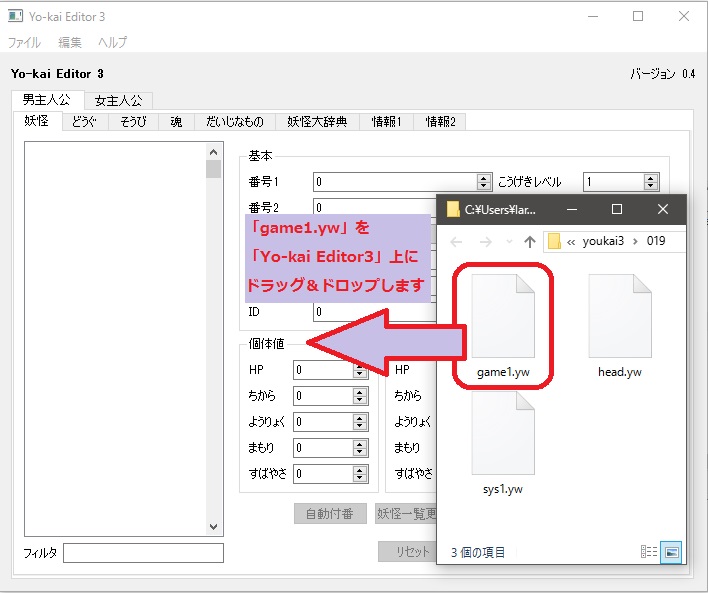This screenshot has width=708, height=593.
Task: Open the Explorer recent locations dropdown
Action: [x=509, y=242]
